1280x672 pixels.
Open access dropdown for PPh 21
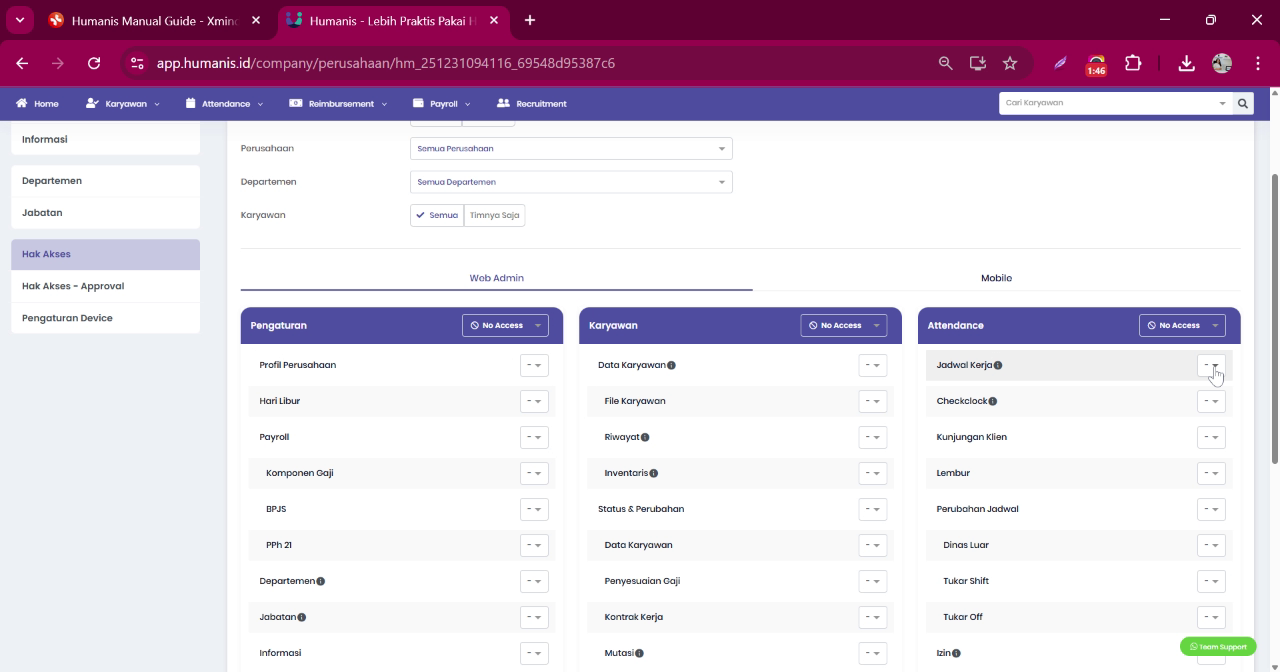(534, 545)
